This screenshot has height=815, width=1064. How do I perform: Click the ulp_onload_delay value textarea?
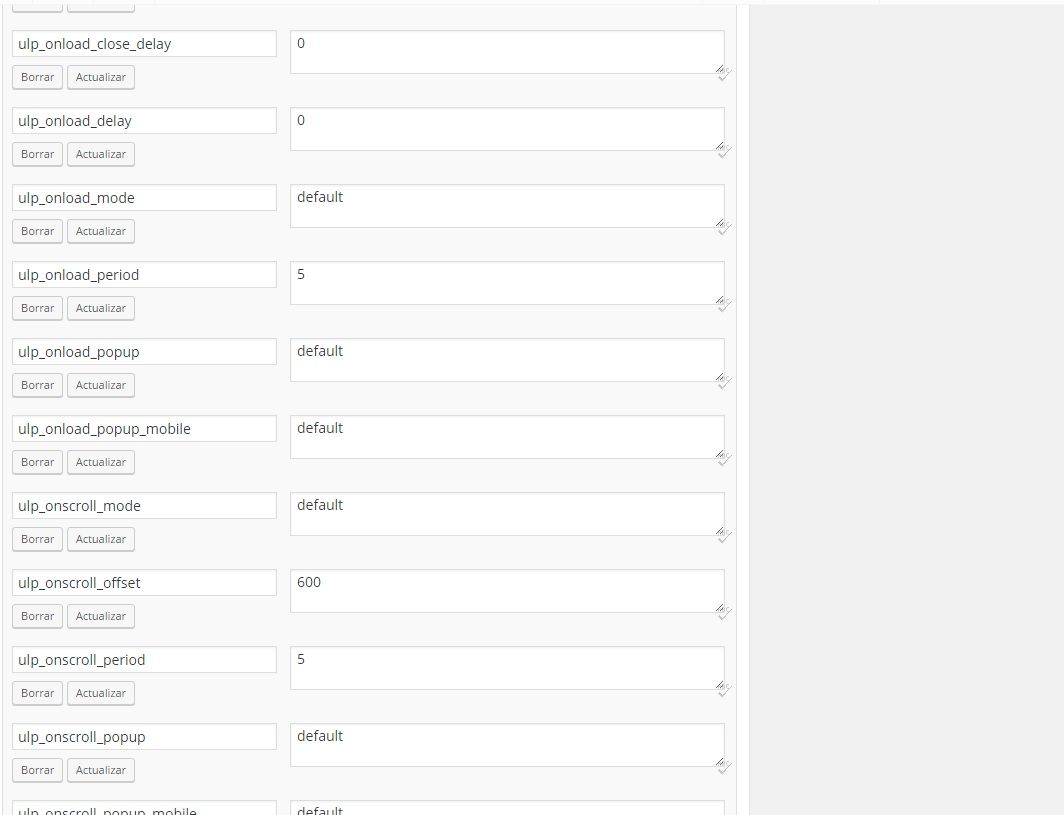coord(508,129)
